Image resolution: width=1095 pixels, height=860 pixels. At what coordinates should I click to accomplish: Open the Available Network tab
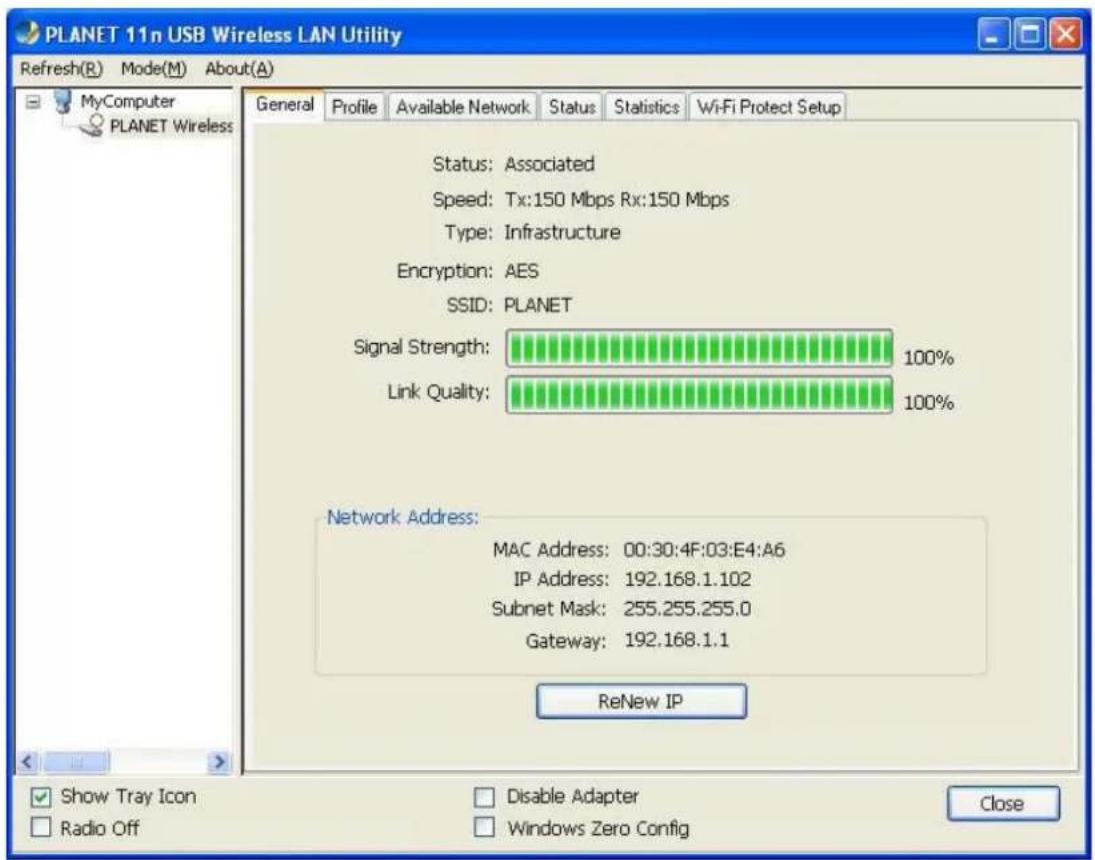[462, 107]
